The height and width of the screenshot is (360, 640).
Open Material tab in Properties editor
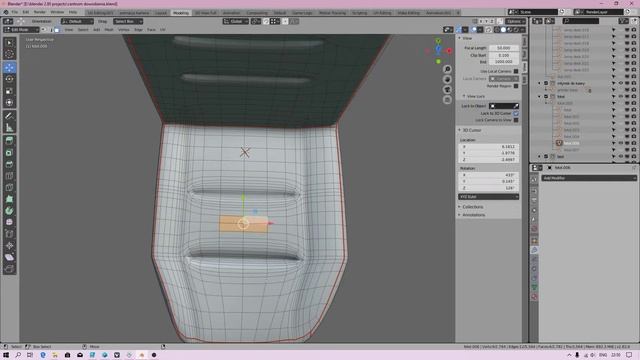534,297
